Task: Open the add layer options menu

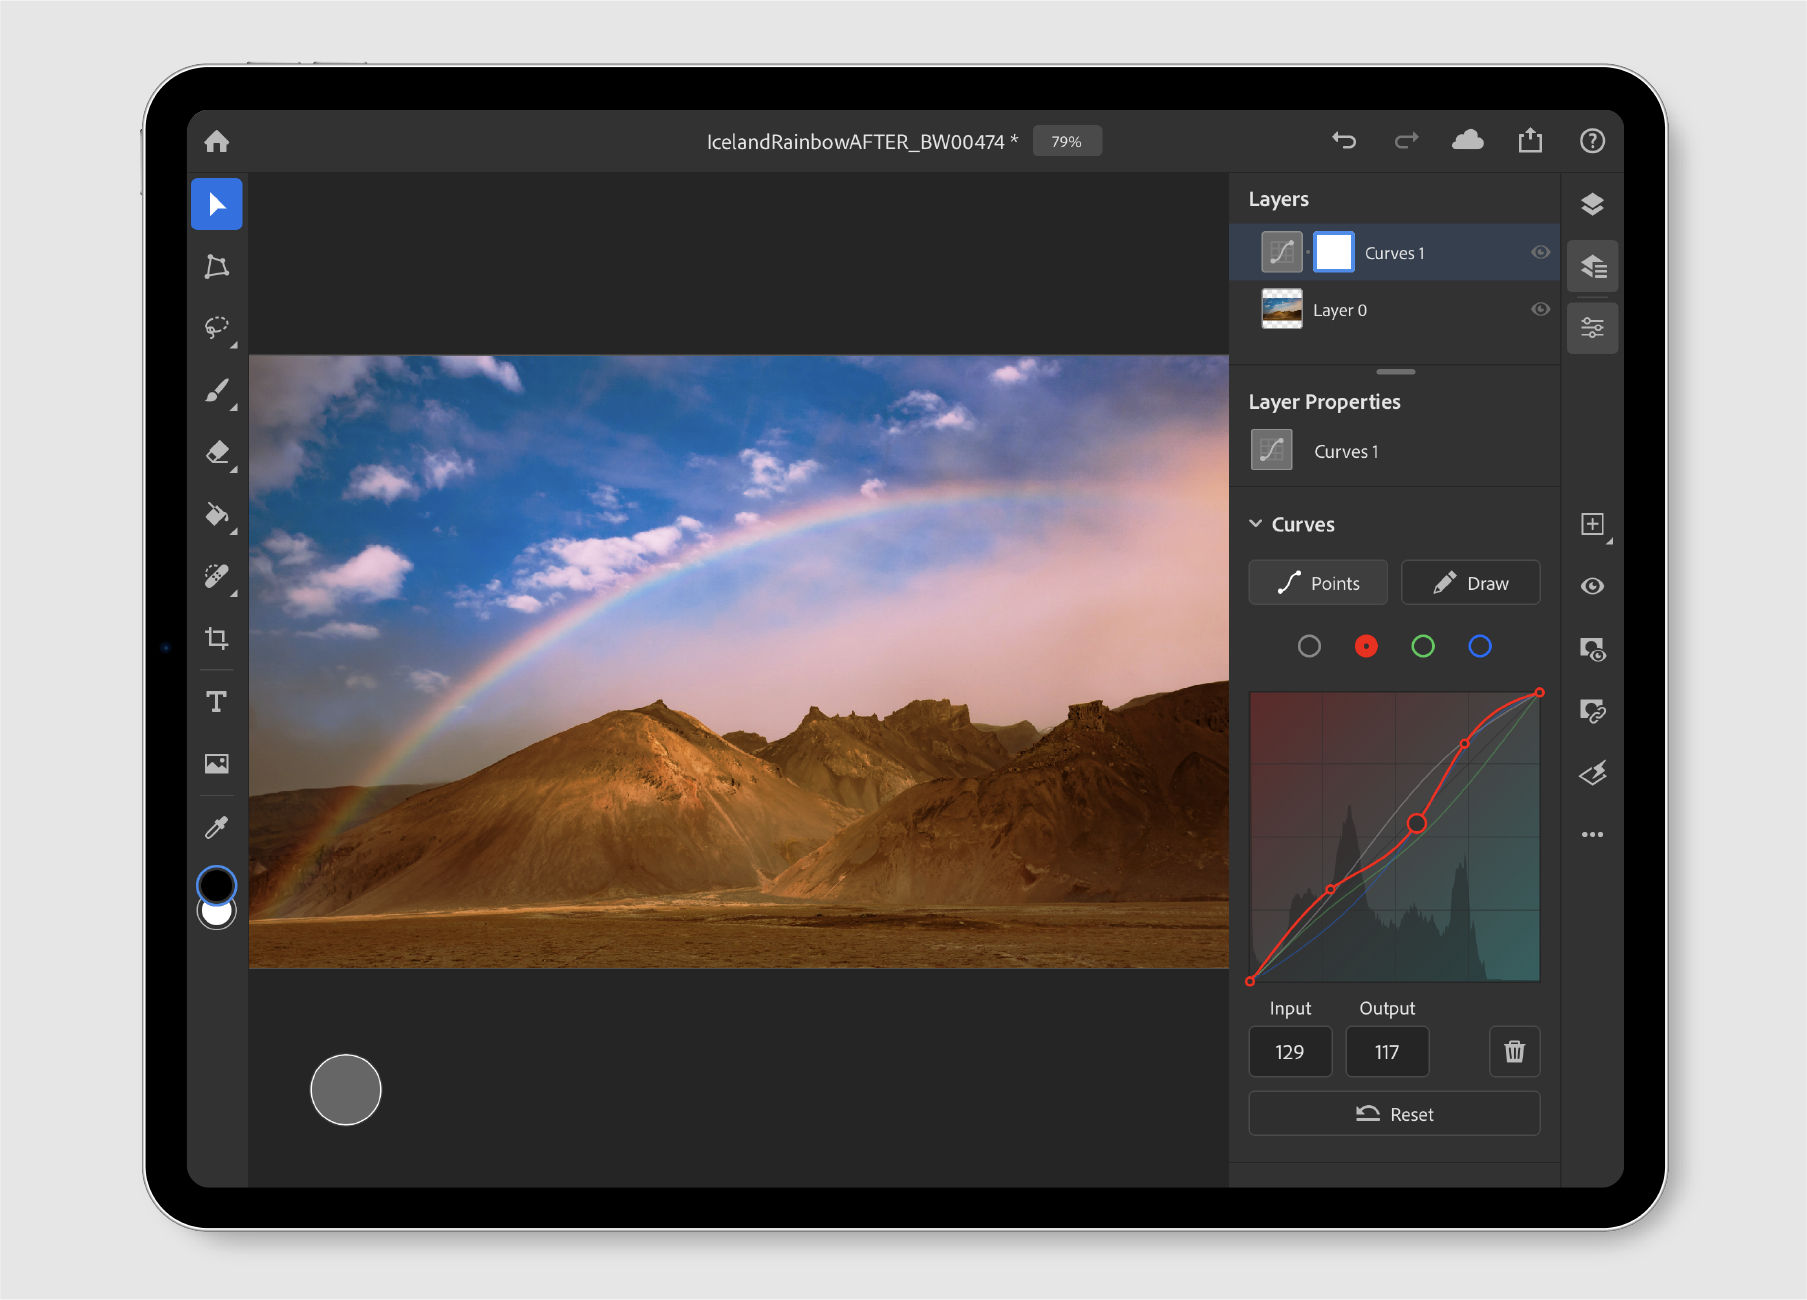Action: 1592,524
